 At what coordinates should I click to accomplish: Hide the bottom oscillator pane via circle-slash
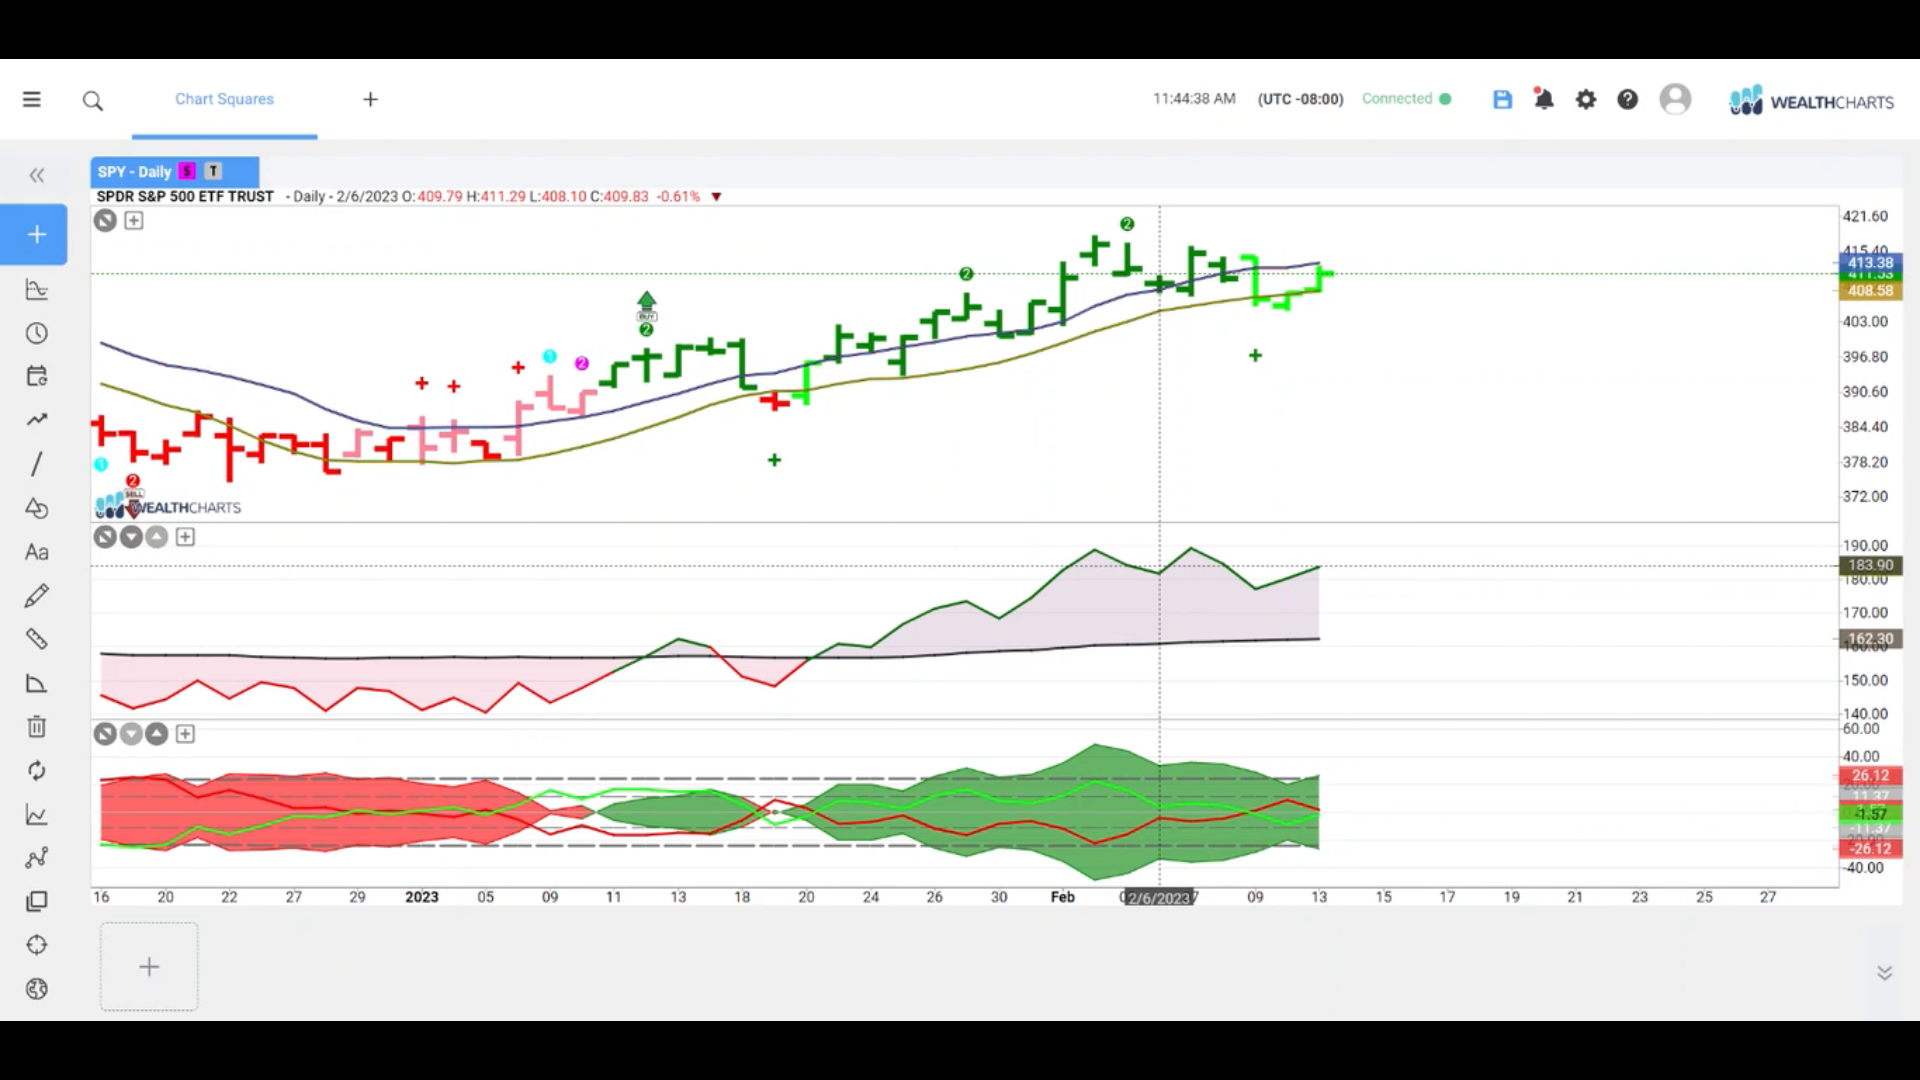tap(105, 734)
